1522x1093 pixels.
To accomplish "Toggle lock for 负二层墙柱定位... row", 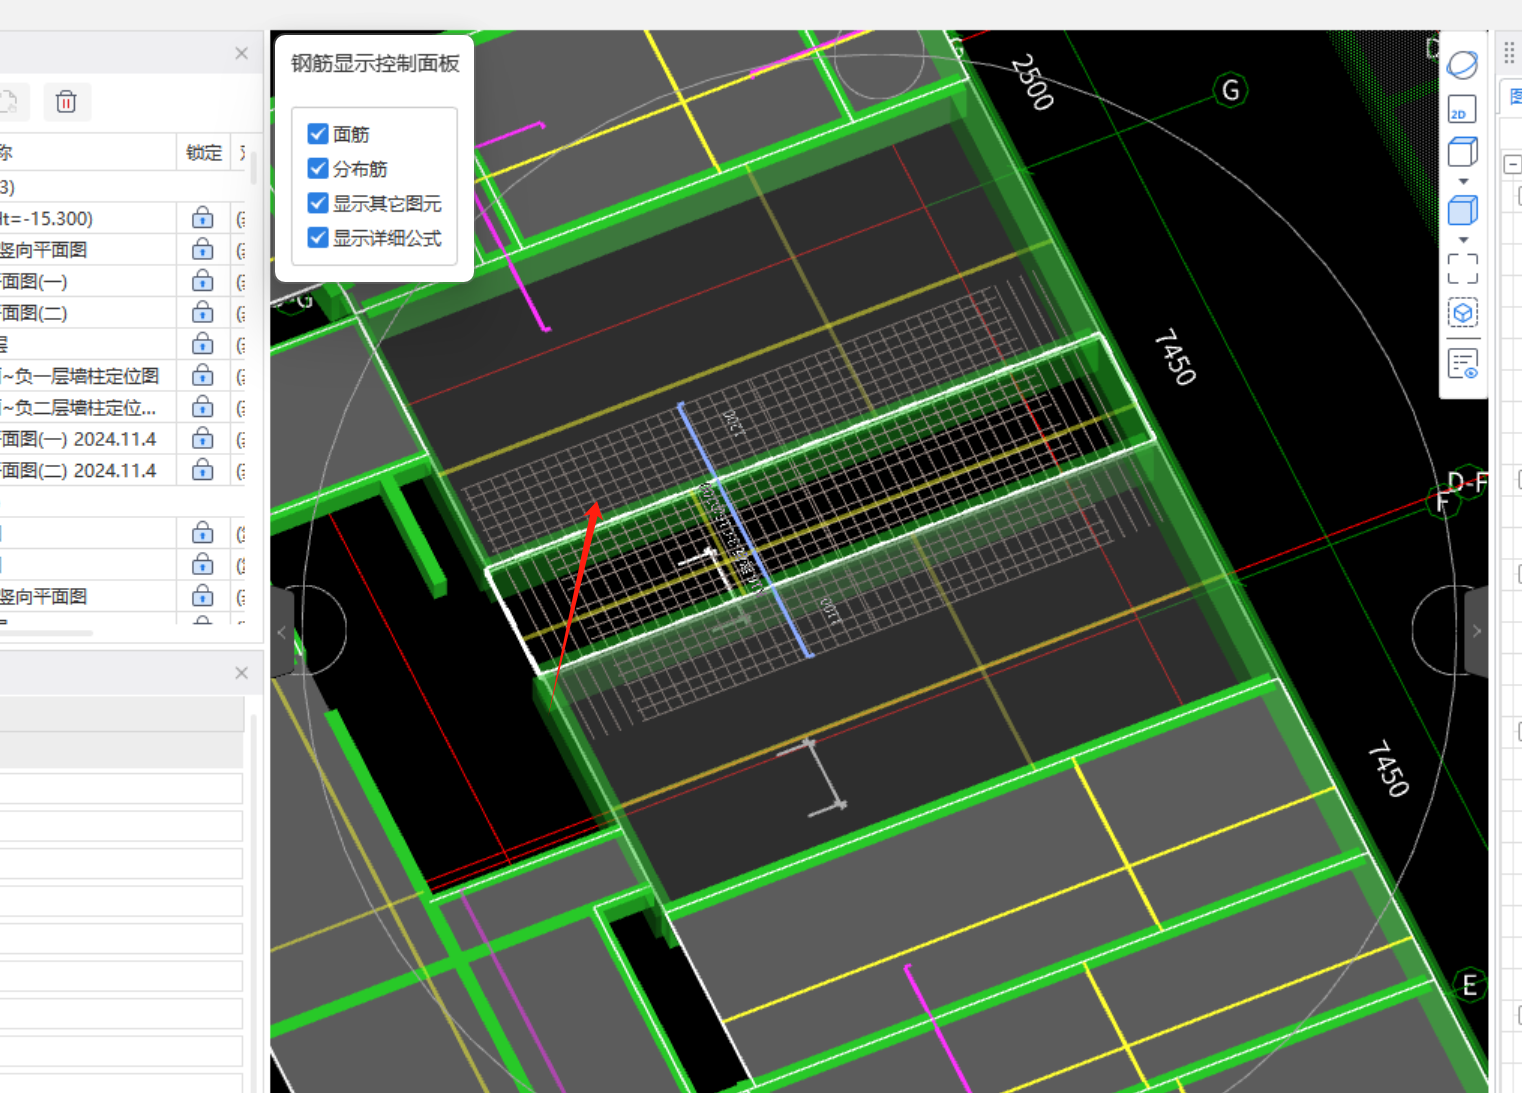I will tap(203, 407).
